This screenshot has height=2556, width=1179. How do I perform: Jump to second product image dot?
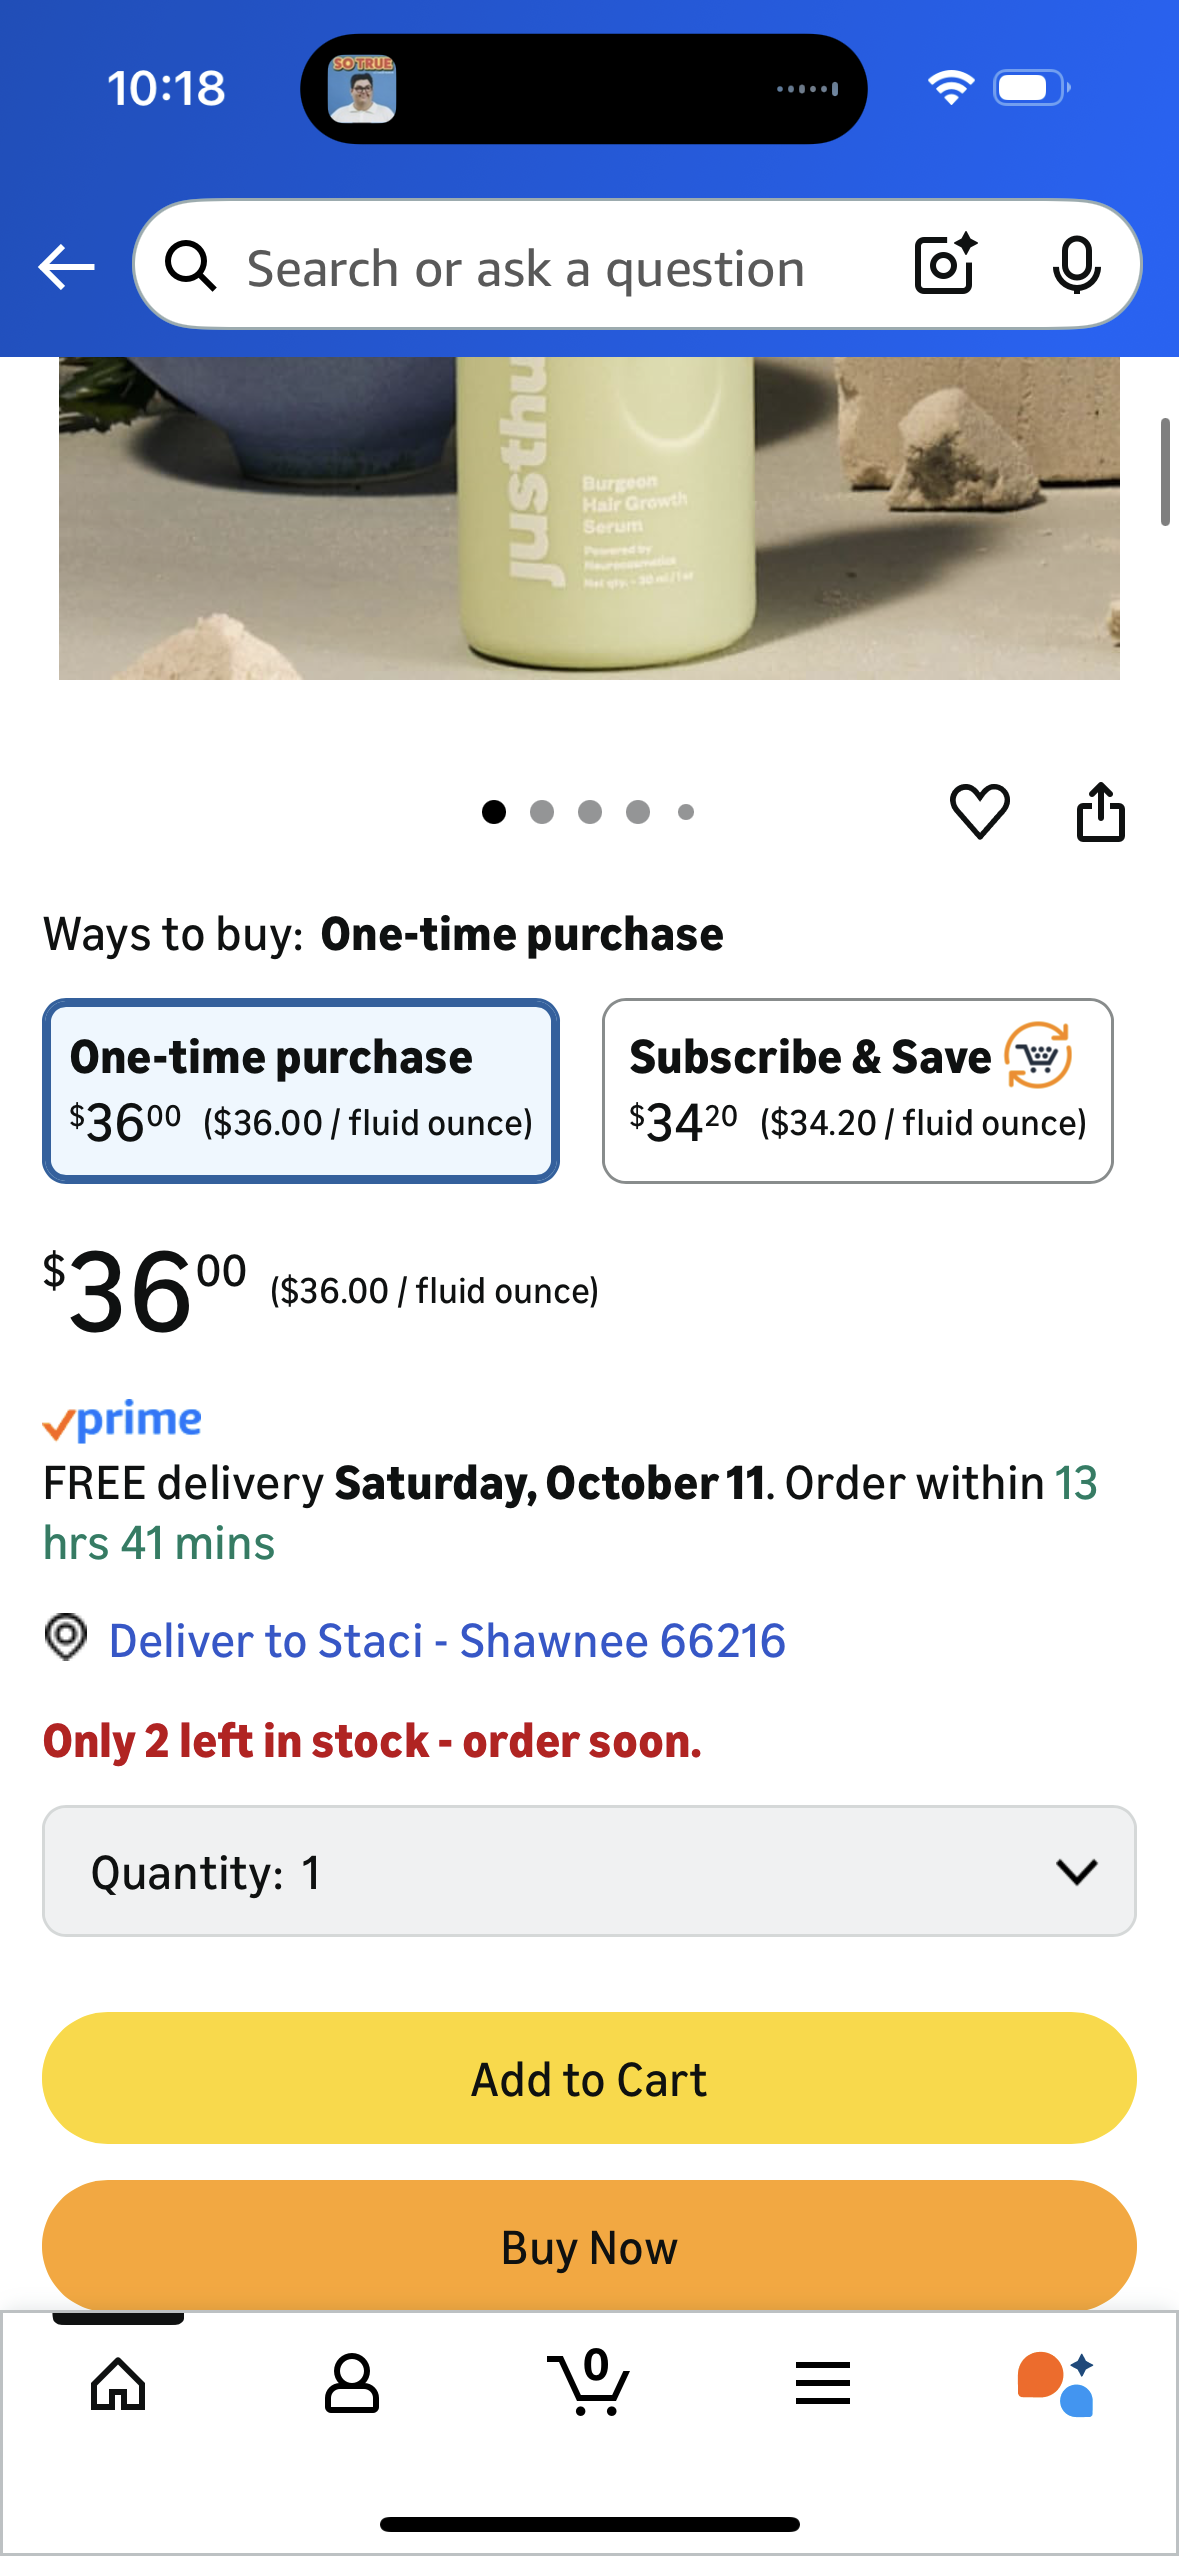pyautogui.click(x=542, y=812)
